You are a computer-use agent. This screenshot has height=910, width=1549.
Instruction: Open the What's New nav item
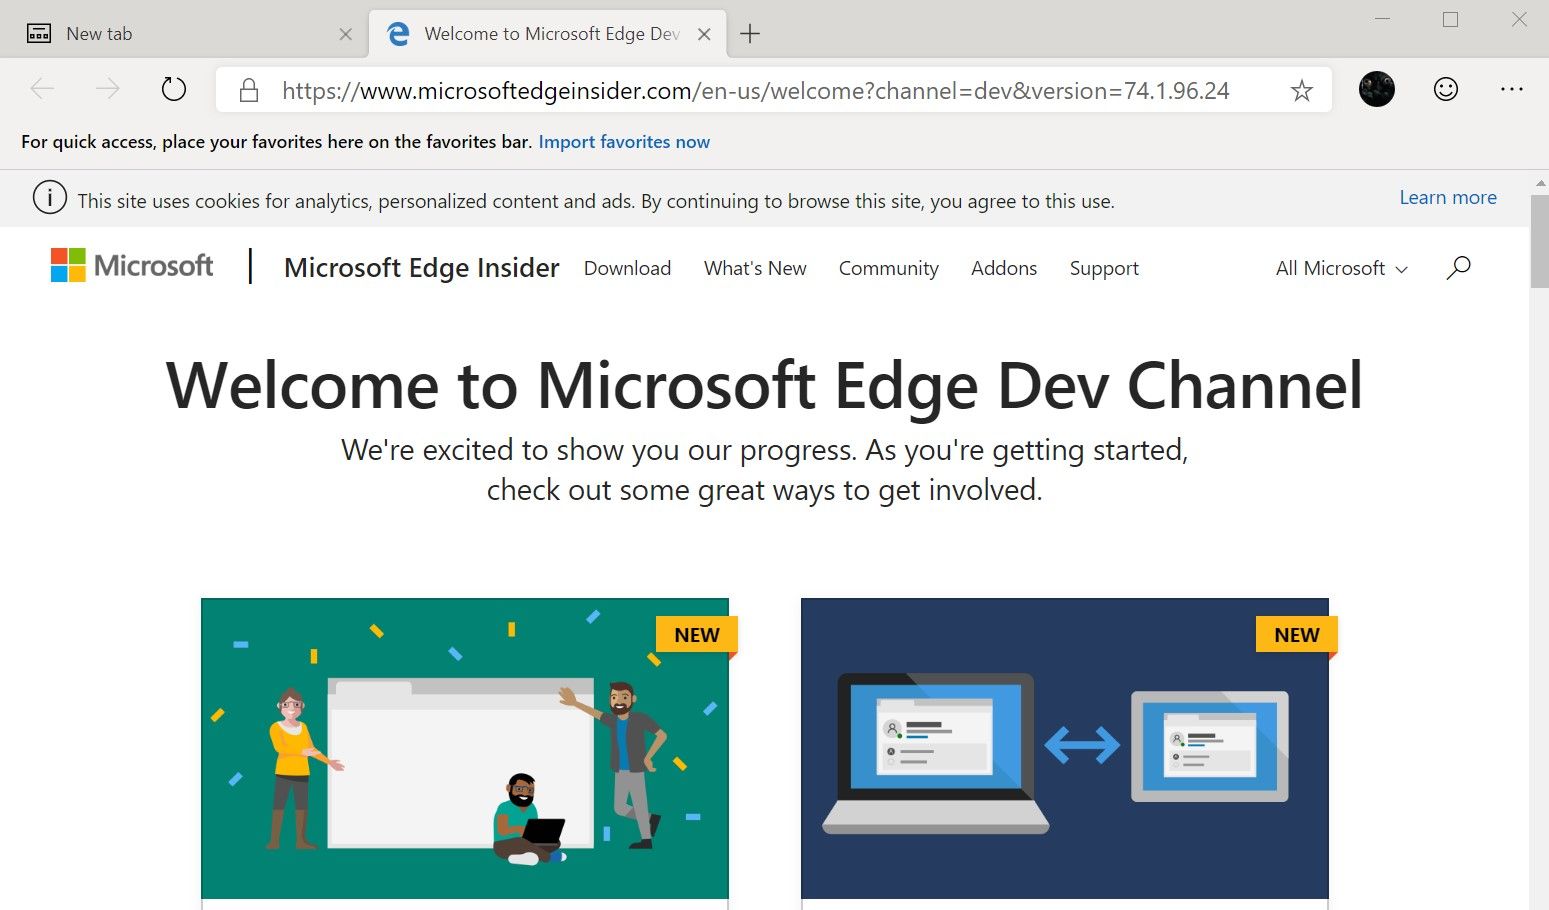755,268
